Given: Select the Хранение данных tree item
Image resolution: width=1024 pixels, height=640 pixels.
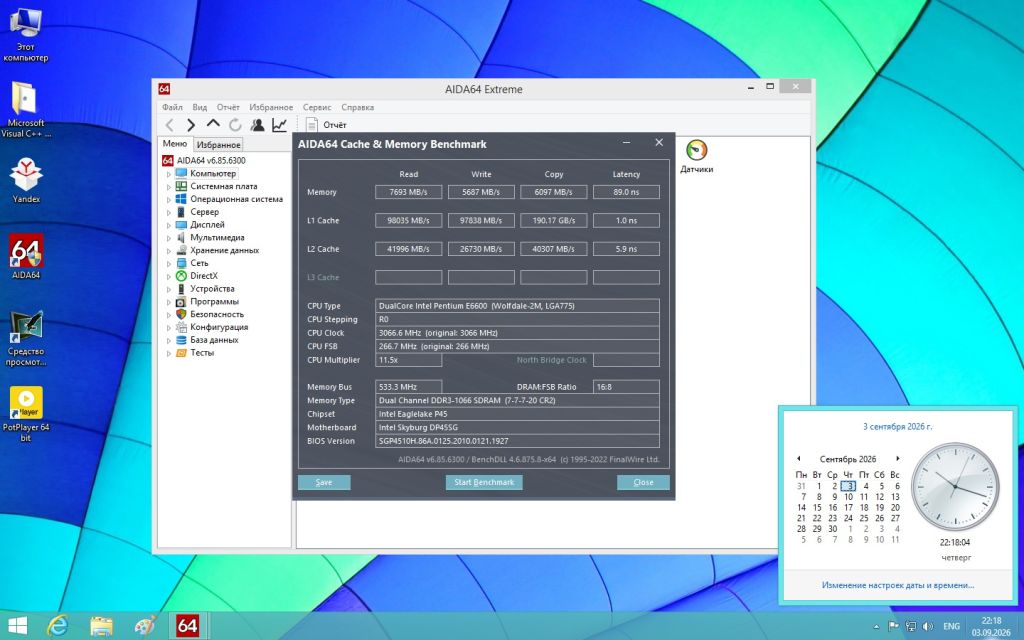Looking at the screenshot, I should [x=225, y=250].
